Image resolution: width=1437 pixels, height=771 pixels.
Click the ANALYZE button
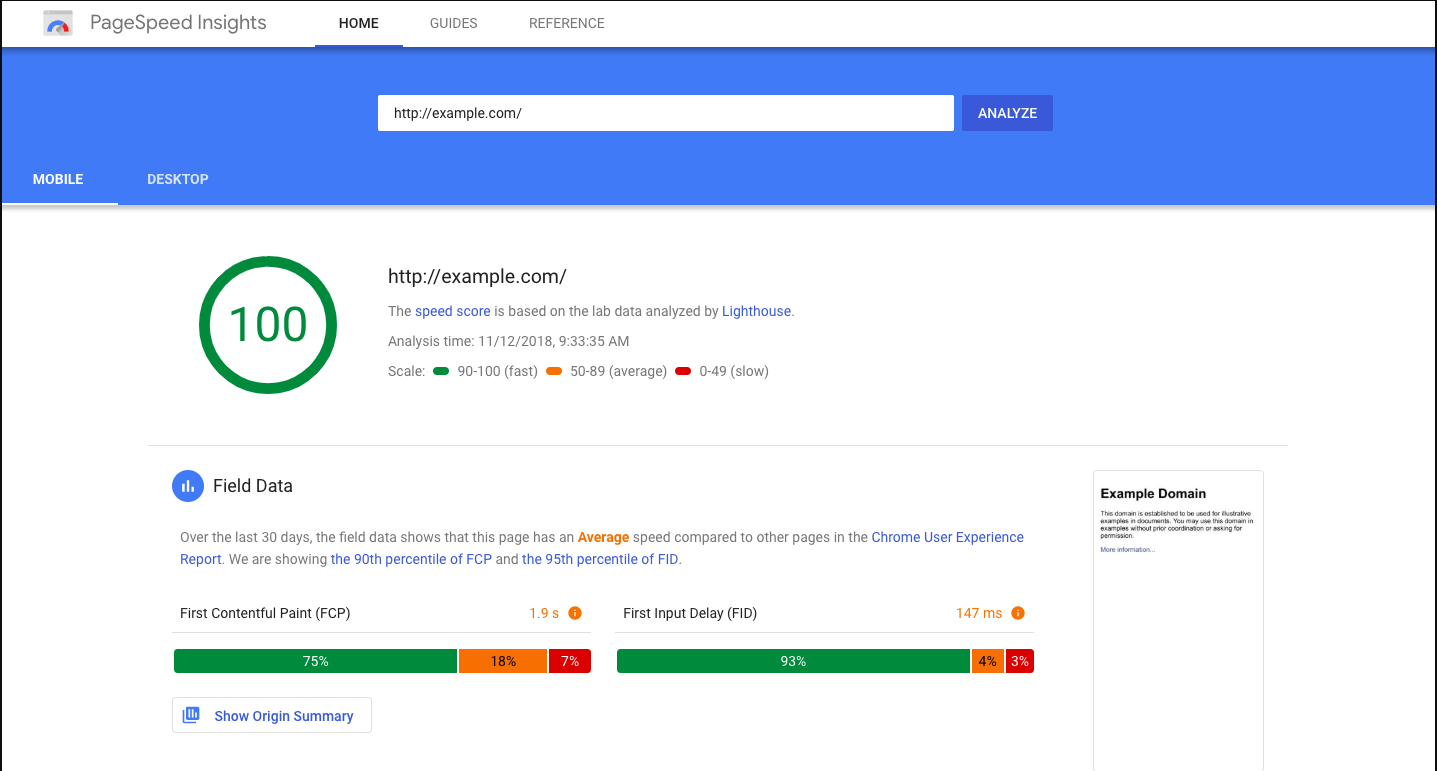coord(1006,112)
